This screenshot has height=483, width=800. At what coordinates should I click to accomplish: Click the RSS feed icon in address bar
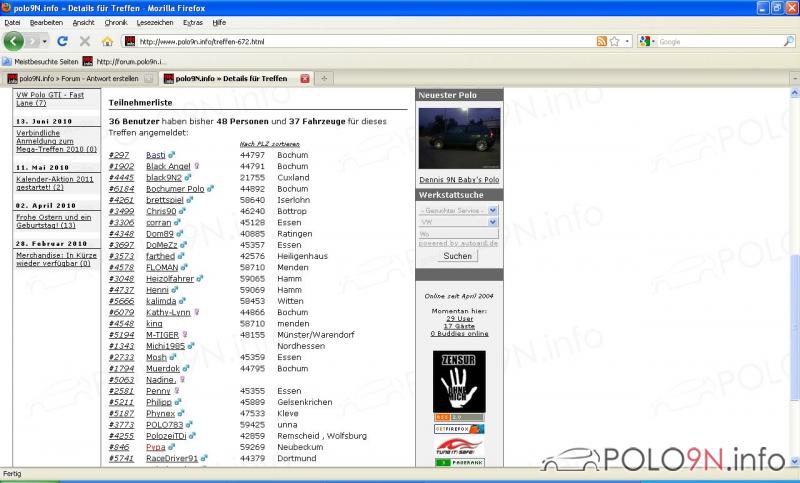coord(601,41)
